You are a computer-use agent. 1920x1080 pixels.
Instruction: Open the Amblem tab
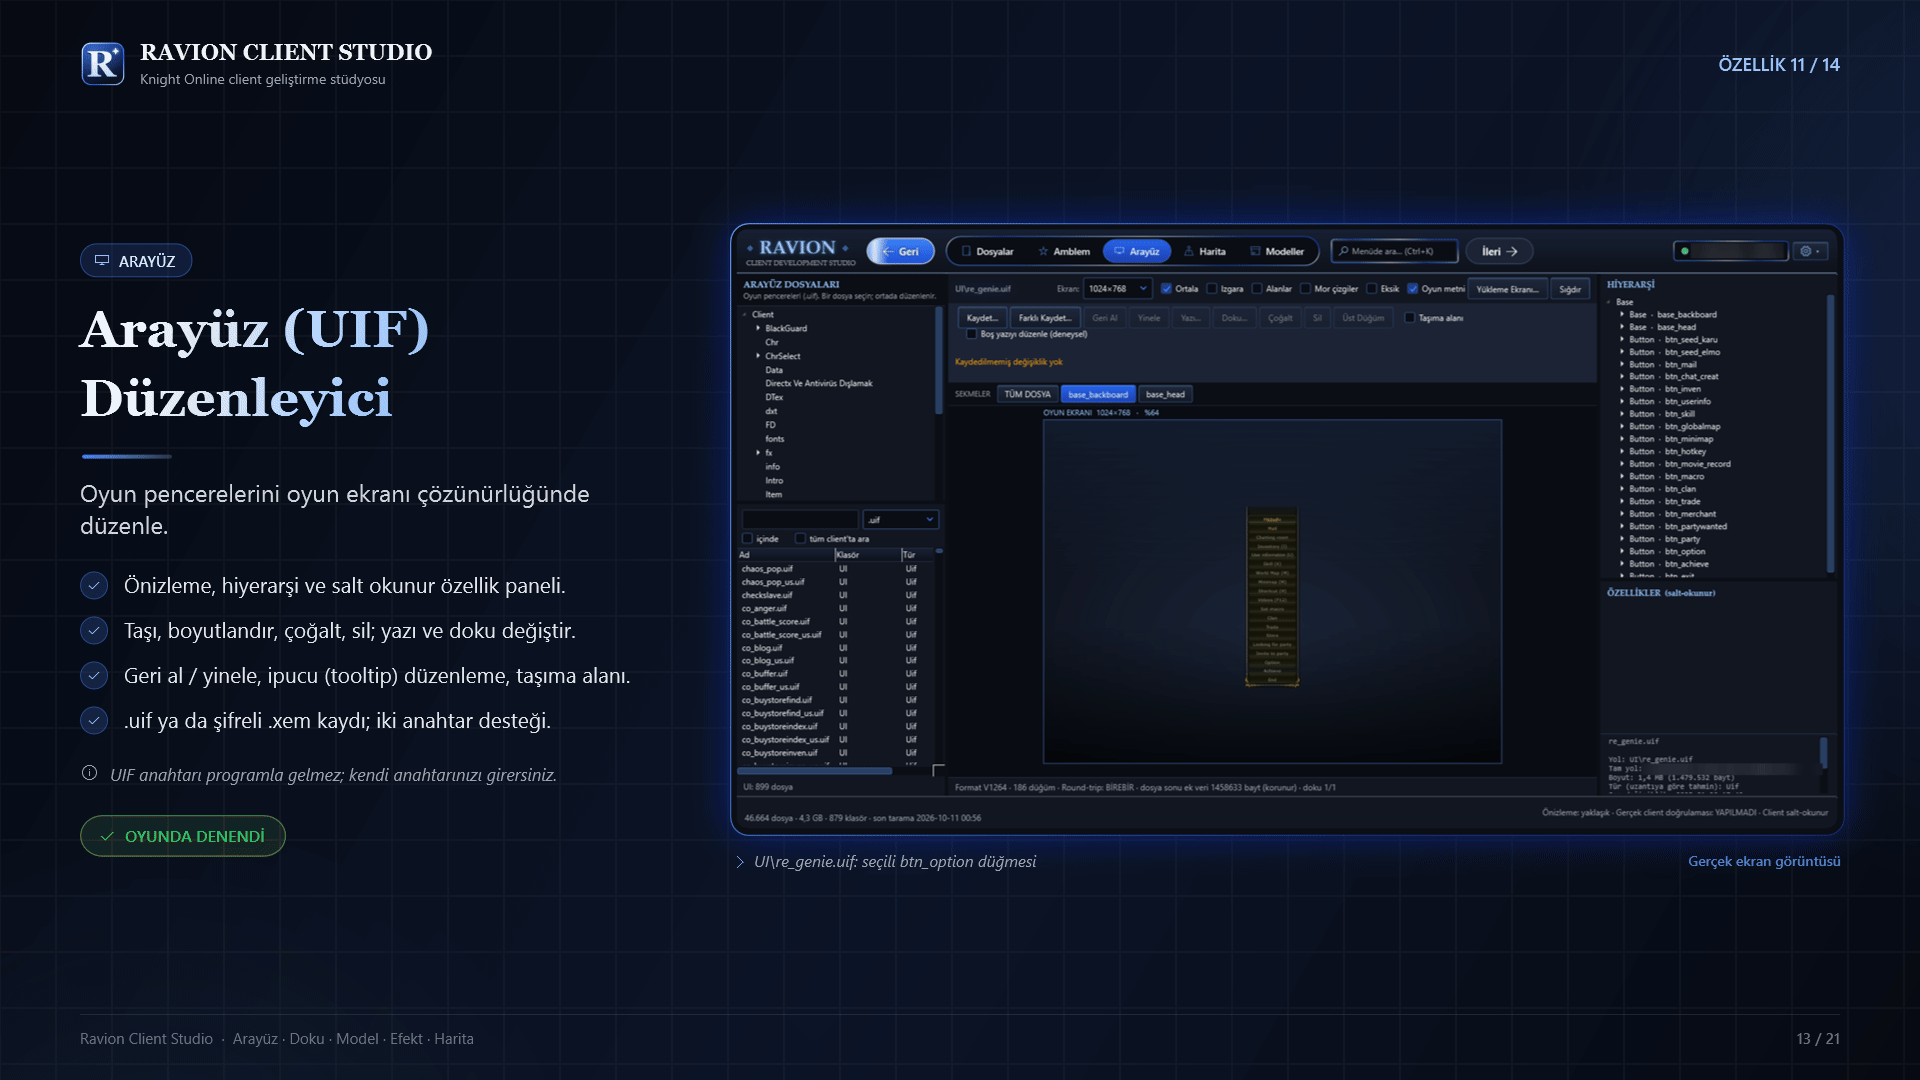pyautogui.click(x=1064, y=251)
